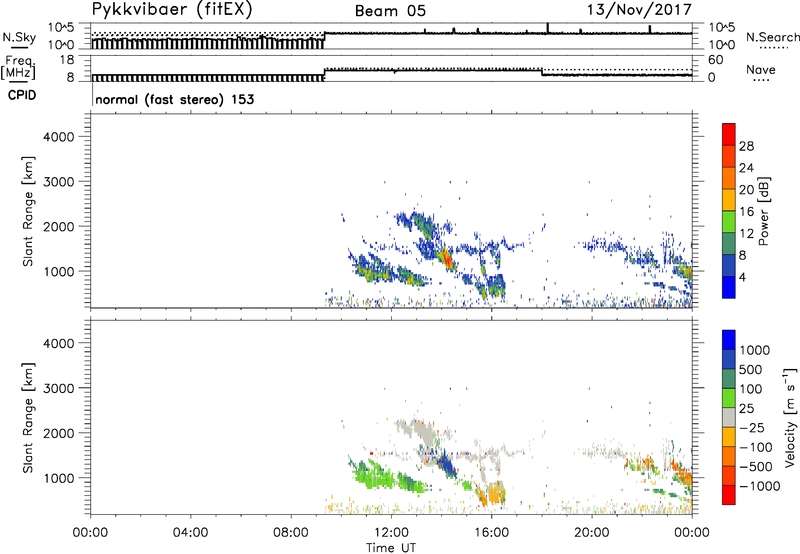This screenshot has width=800, height=554.
Task: Click the date '13/Nov/2017'
Action: 639,9
